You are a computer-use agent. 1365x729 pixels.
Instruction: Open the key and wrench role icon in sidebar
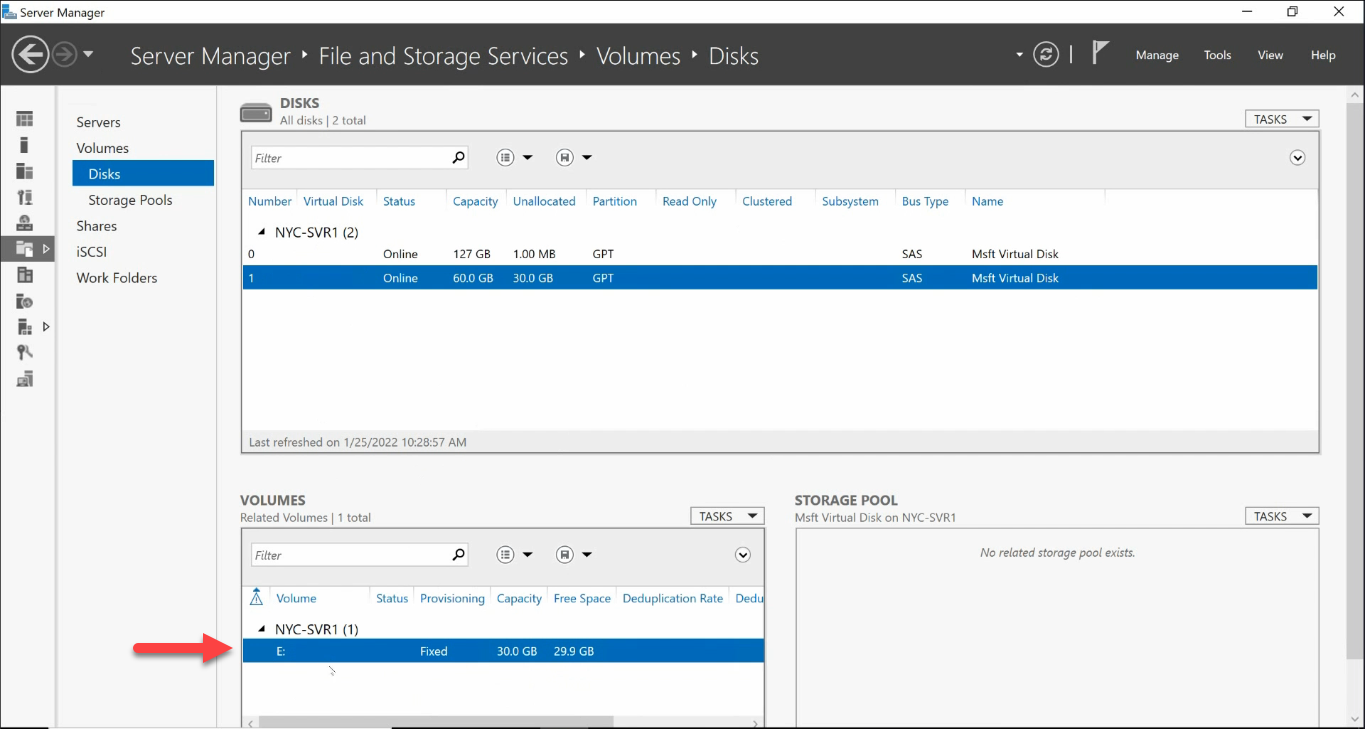pyautogui.click(x=25, y=352)
